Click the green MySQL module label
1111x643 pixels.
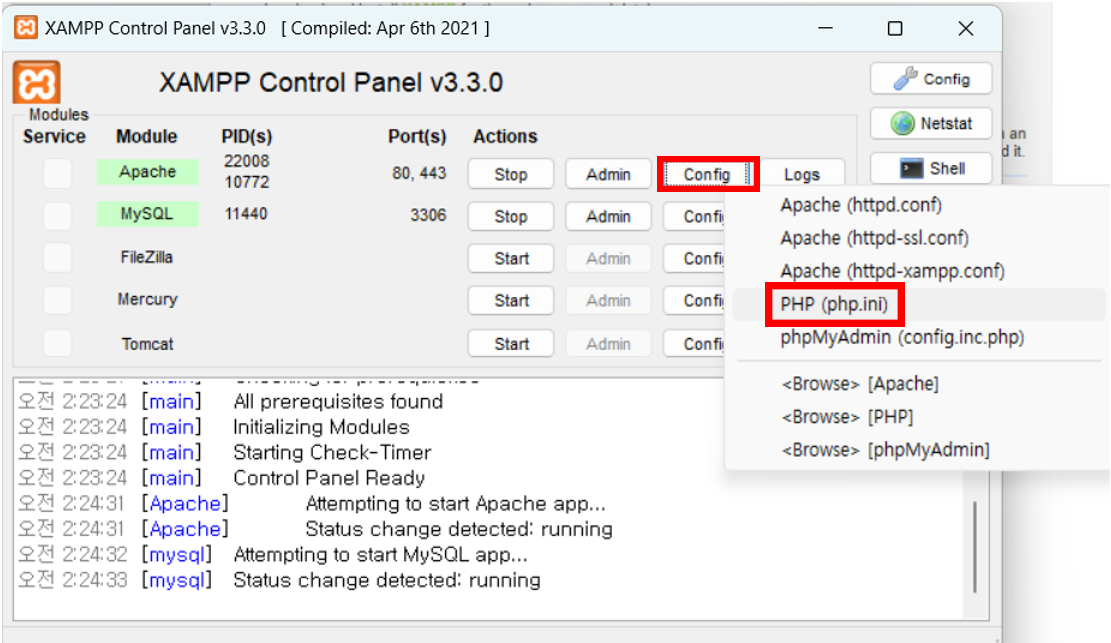[x=147, y=214]
